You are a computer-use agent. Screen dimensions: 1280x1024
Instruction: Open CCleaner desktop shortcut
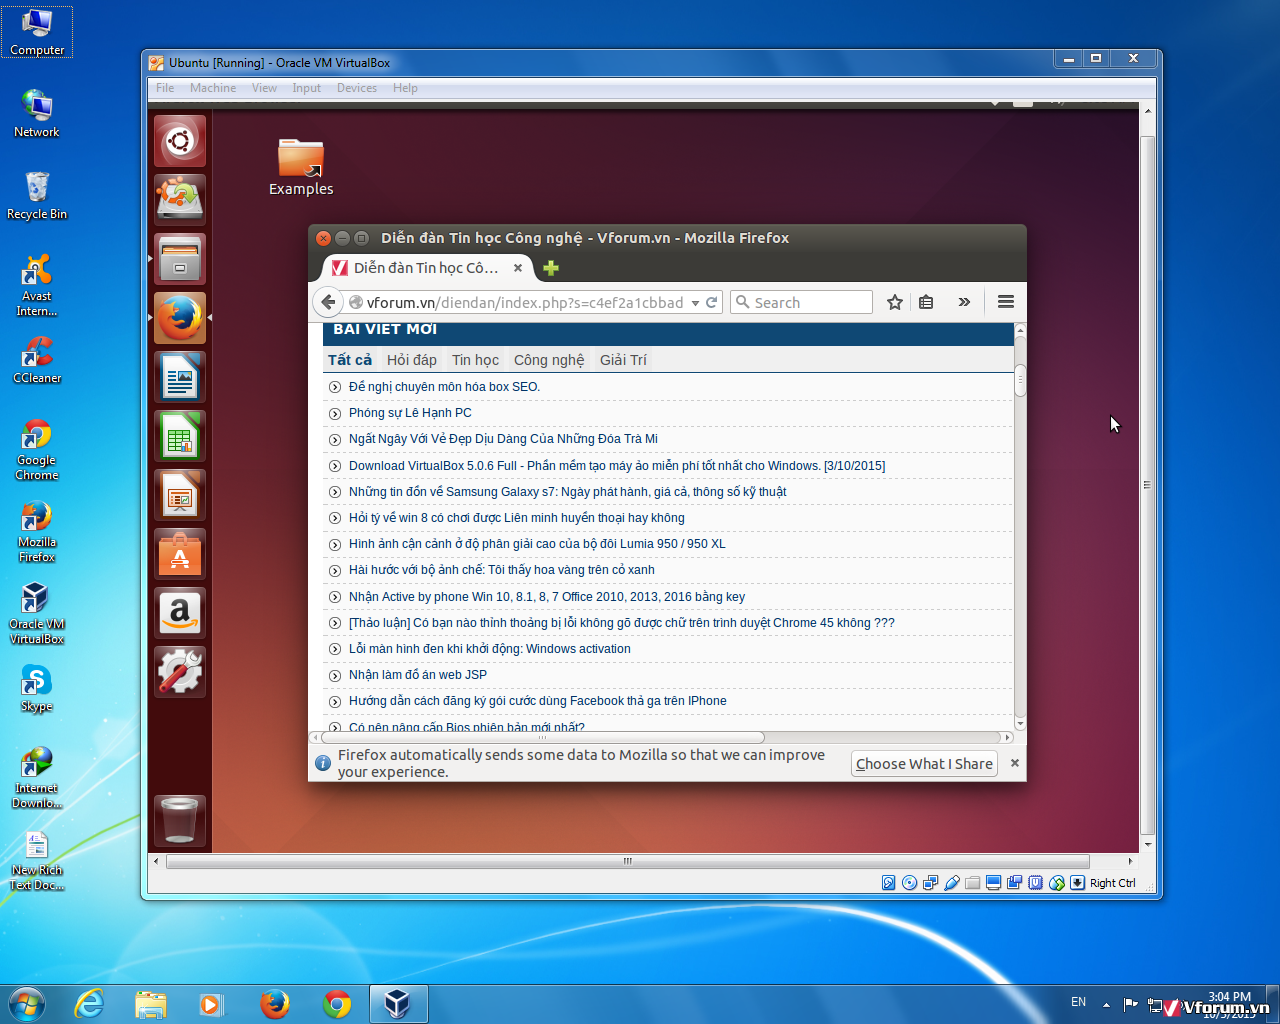pyautogui.click(x=37, y=359)
